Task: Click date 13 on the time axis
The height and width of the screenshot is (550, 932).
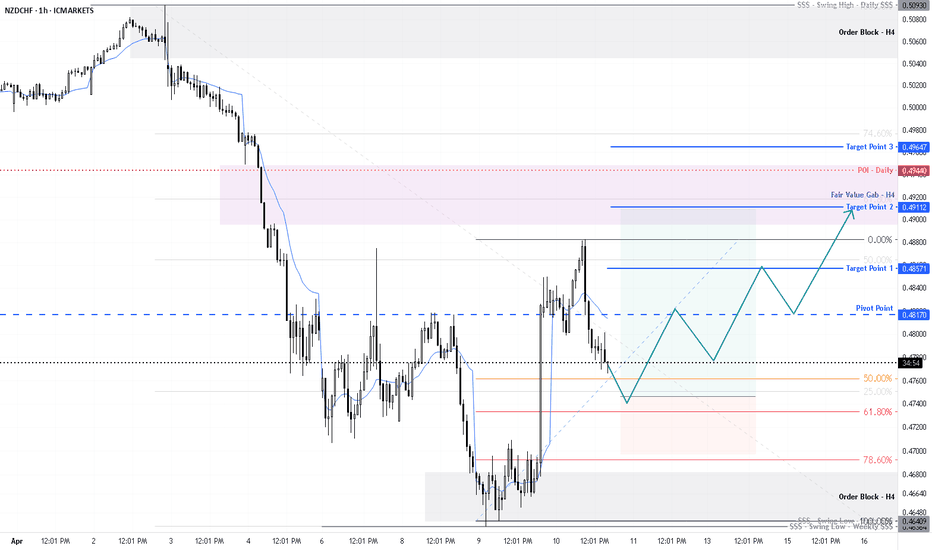Action: (707, 541)
